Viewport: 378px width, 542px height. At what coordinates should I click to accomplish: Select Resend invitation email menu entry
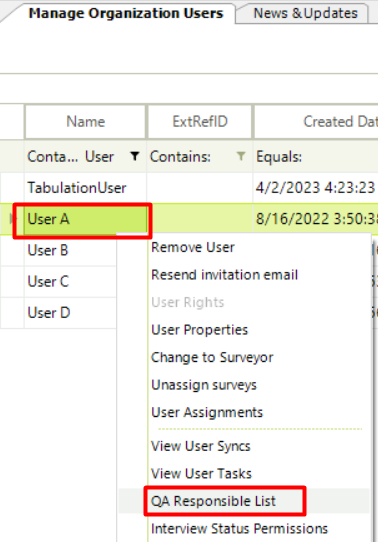pos(225,275)
